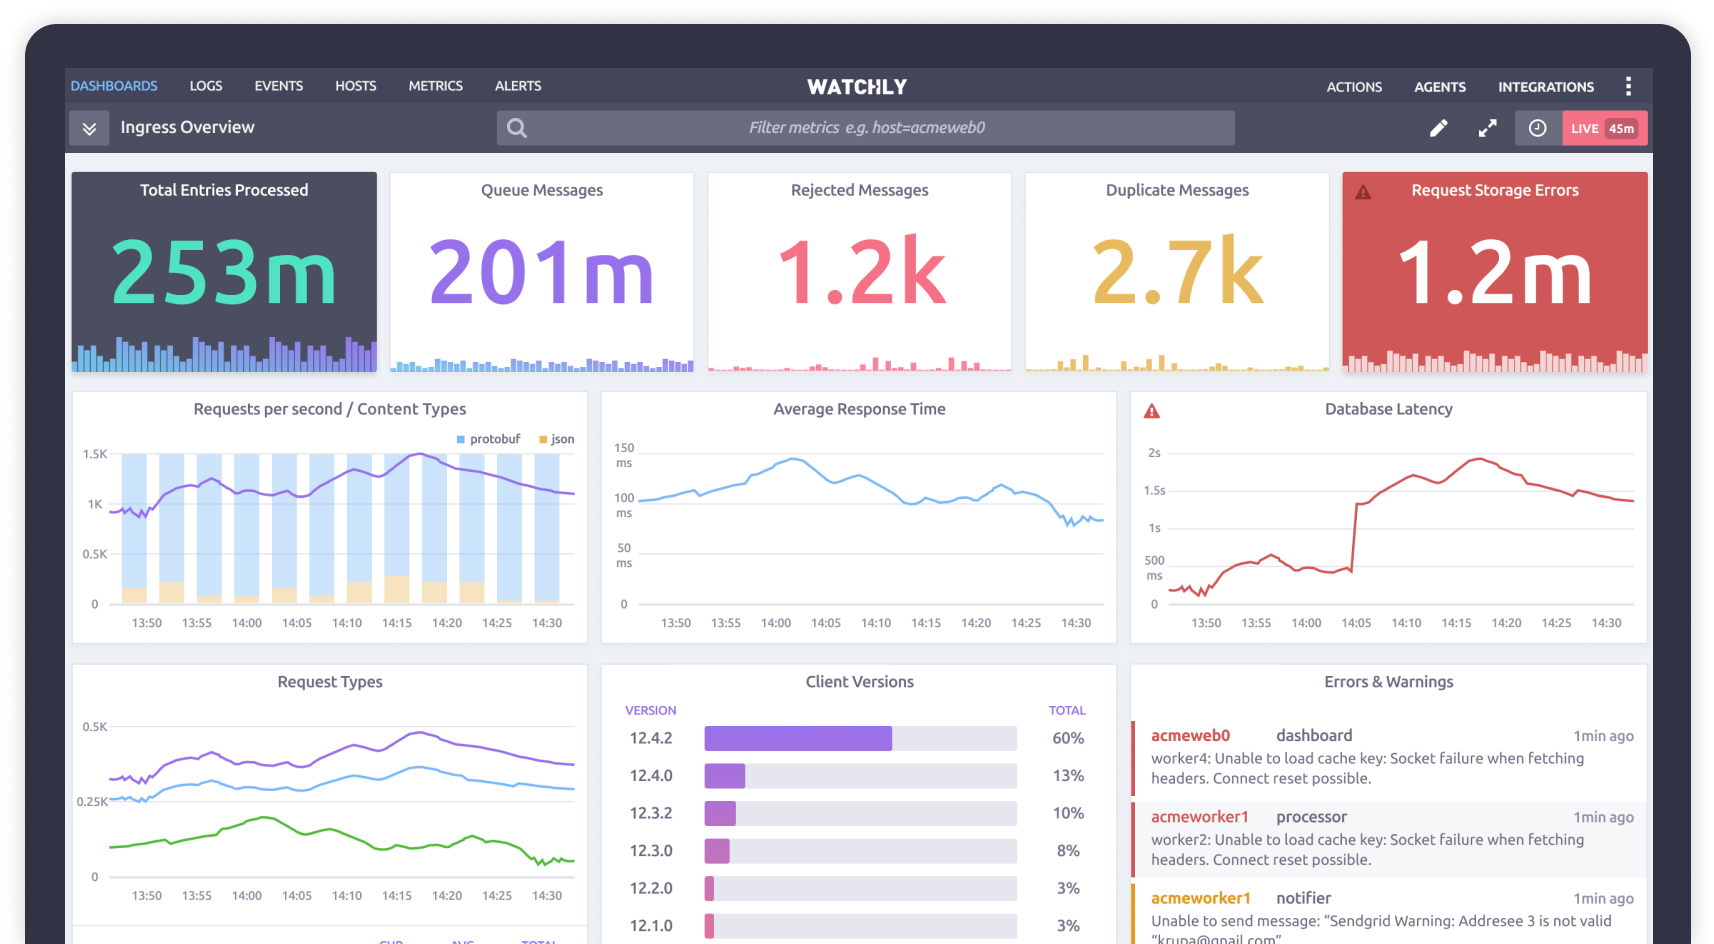1714x944 pixels.
Task: Open the Request Storage Errors 1.2m card
Action: 1495,272
